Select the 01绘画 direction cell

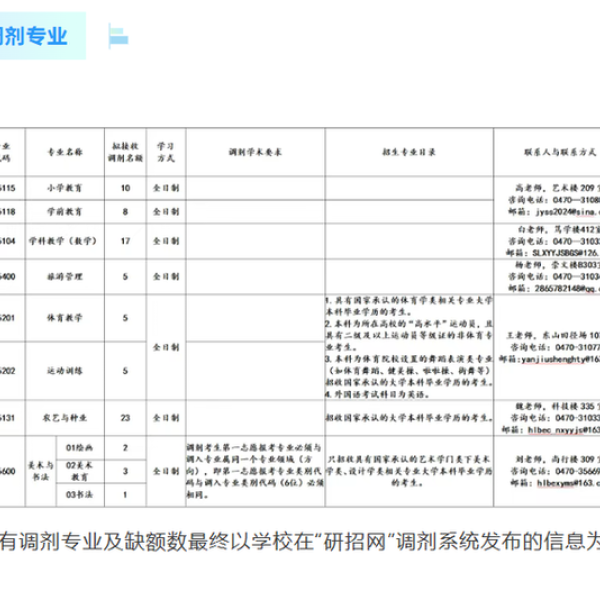point(80,448)
